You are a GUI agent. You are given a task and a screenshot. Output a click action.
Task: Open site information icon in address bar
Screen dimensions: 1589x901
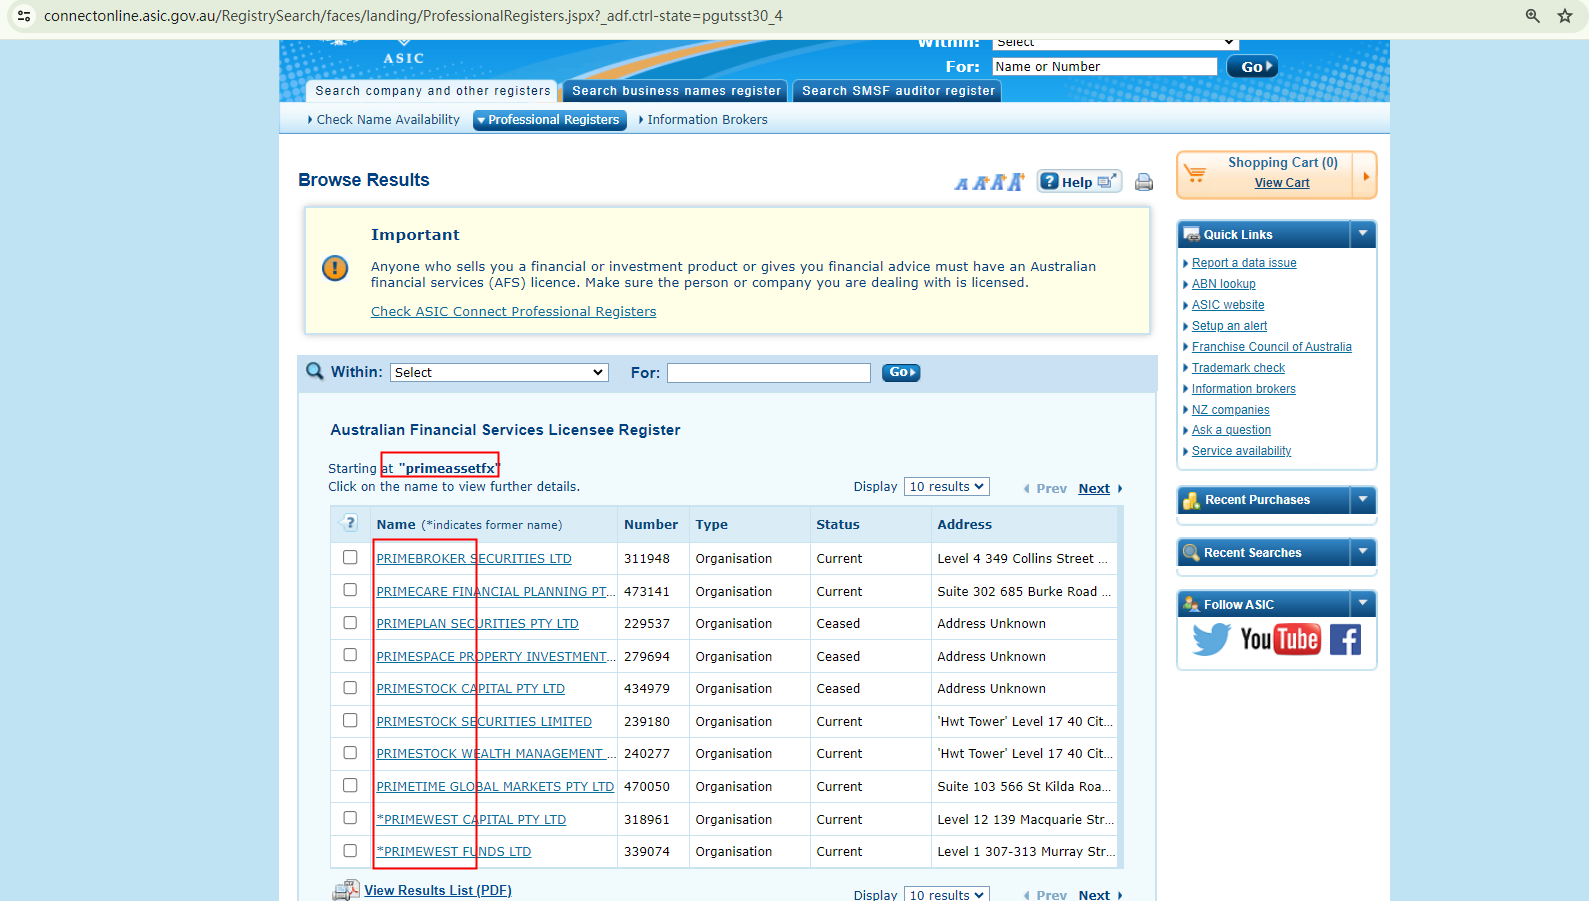24,16
